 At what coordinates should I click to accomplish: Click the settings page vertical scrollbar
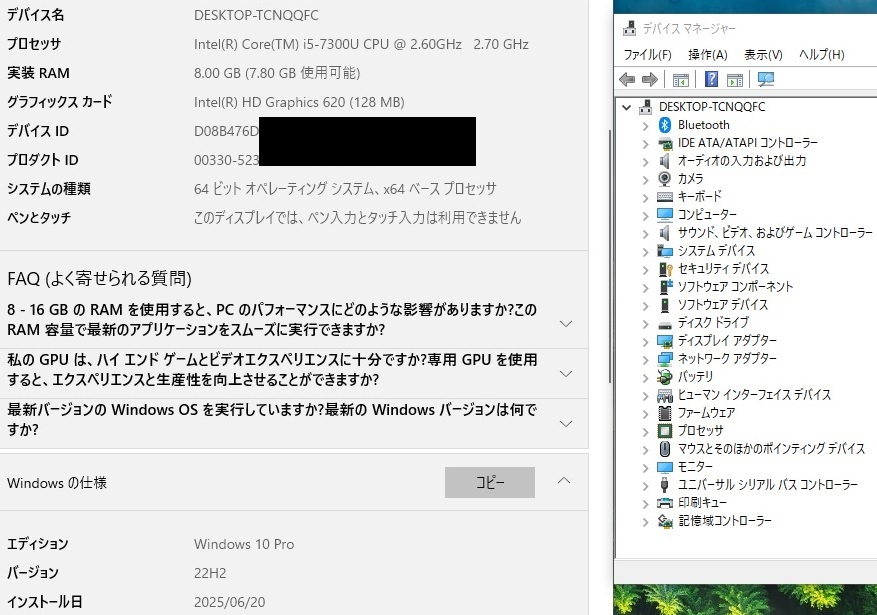tap(609, 256)
